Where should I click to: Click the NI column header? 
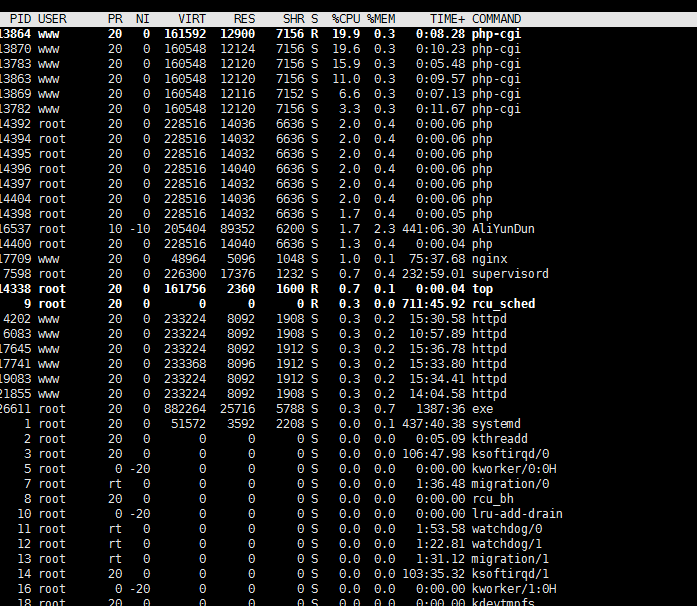pos(143,19)
